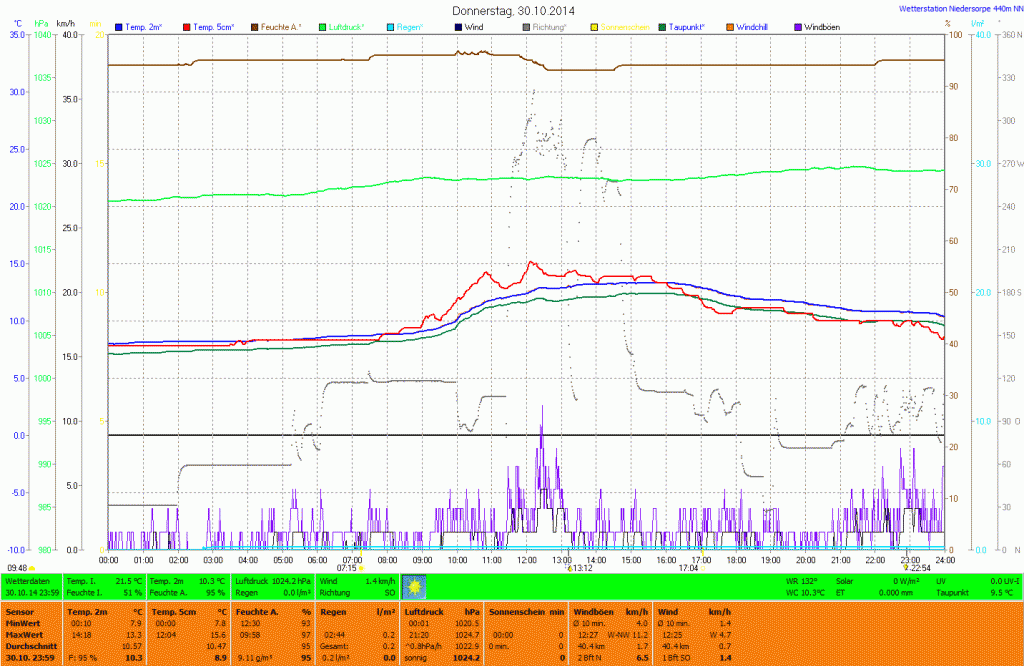Click the dark blue Wind legend square
The image size is (1024, 666).
[x=459, y=25]
